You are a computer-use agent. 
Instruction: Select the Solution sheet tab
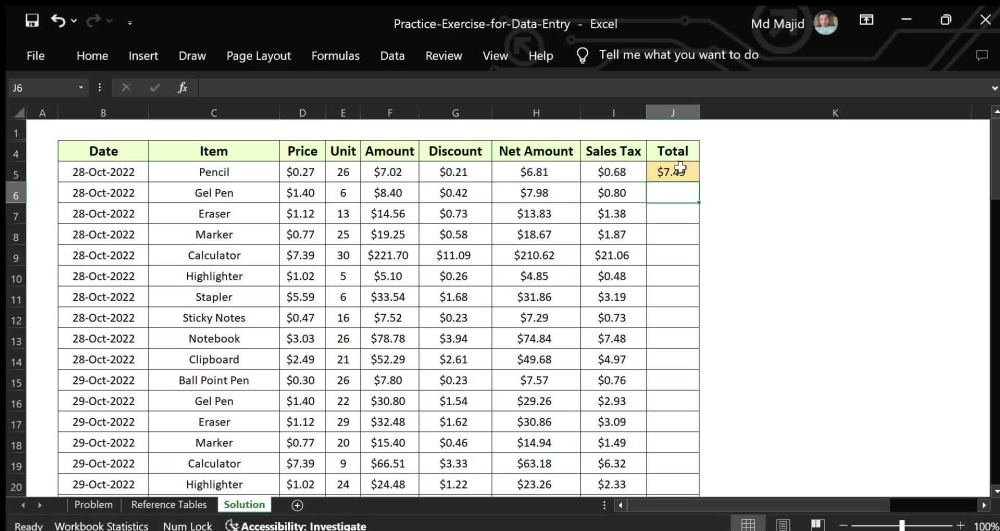(x=244, y=504)
